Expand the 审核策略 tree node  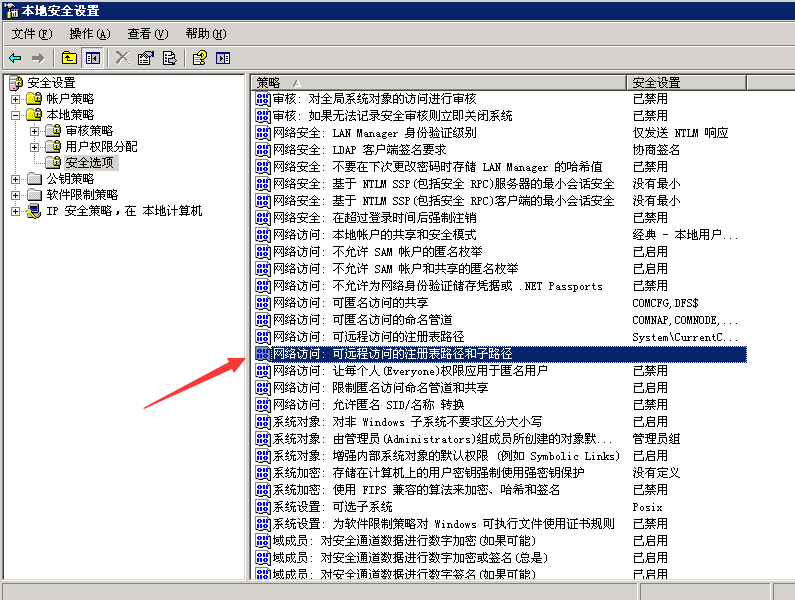pyautogui.click(x=34, y=131)
